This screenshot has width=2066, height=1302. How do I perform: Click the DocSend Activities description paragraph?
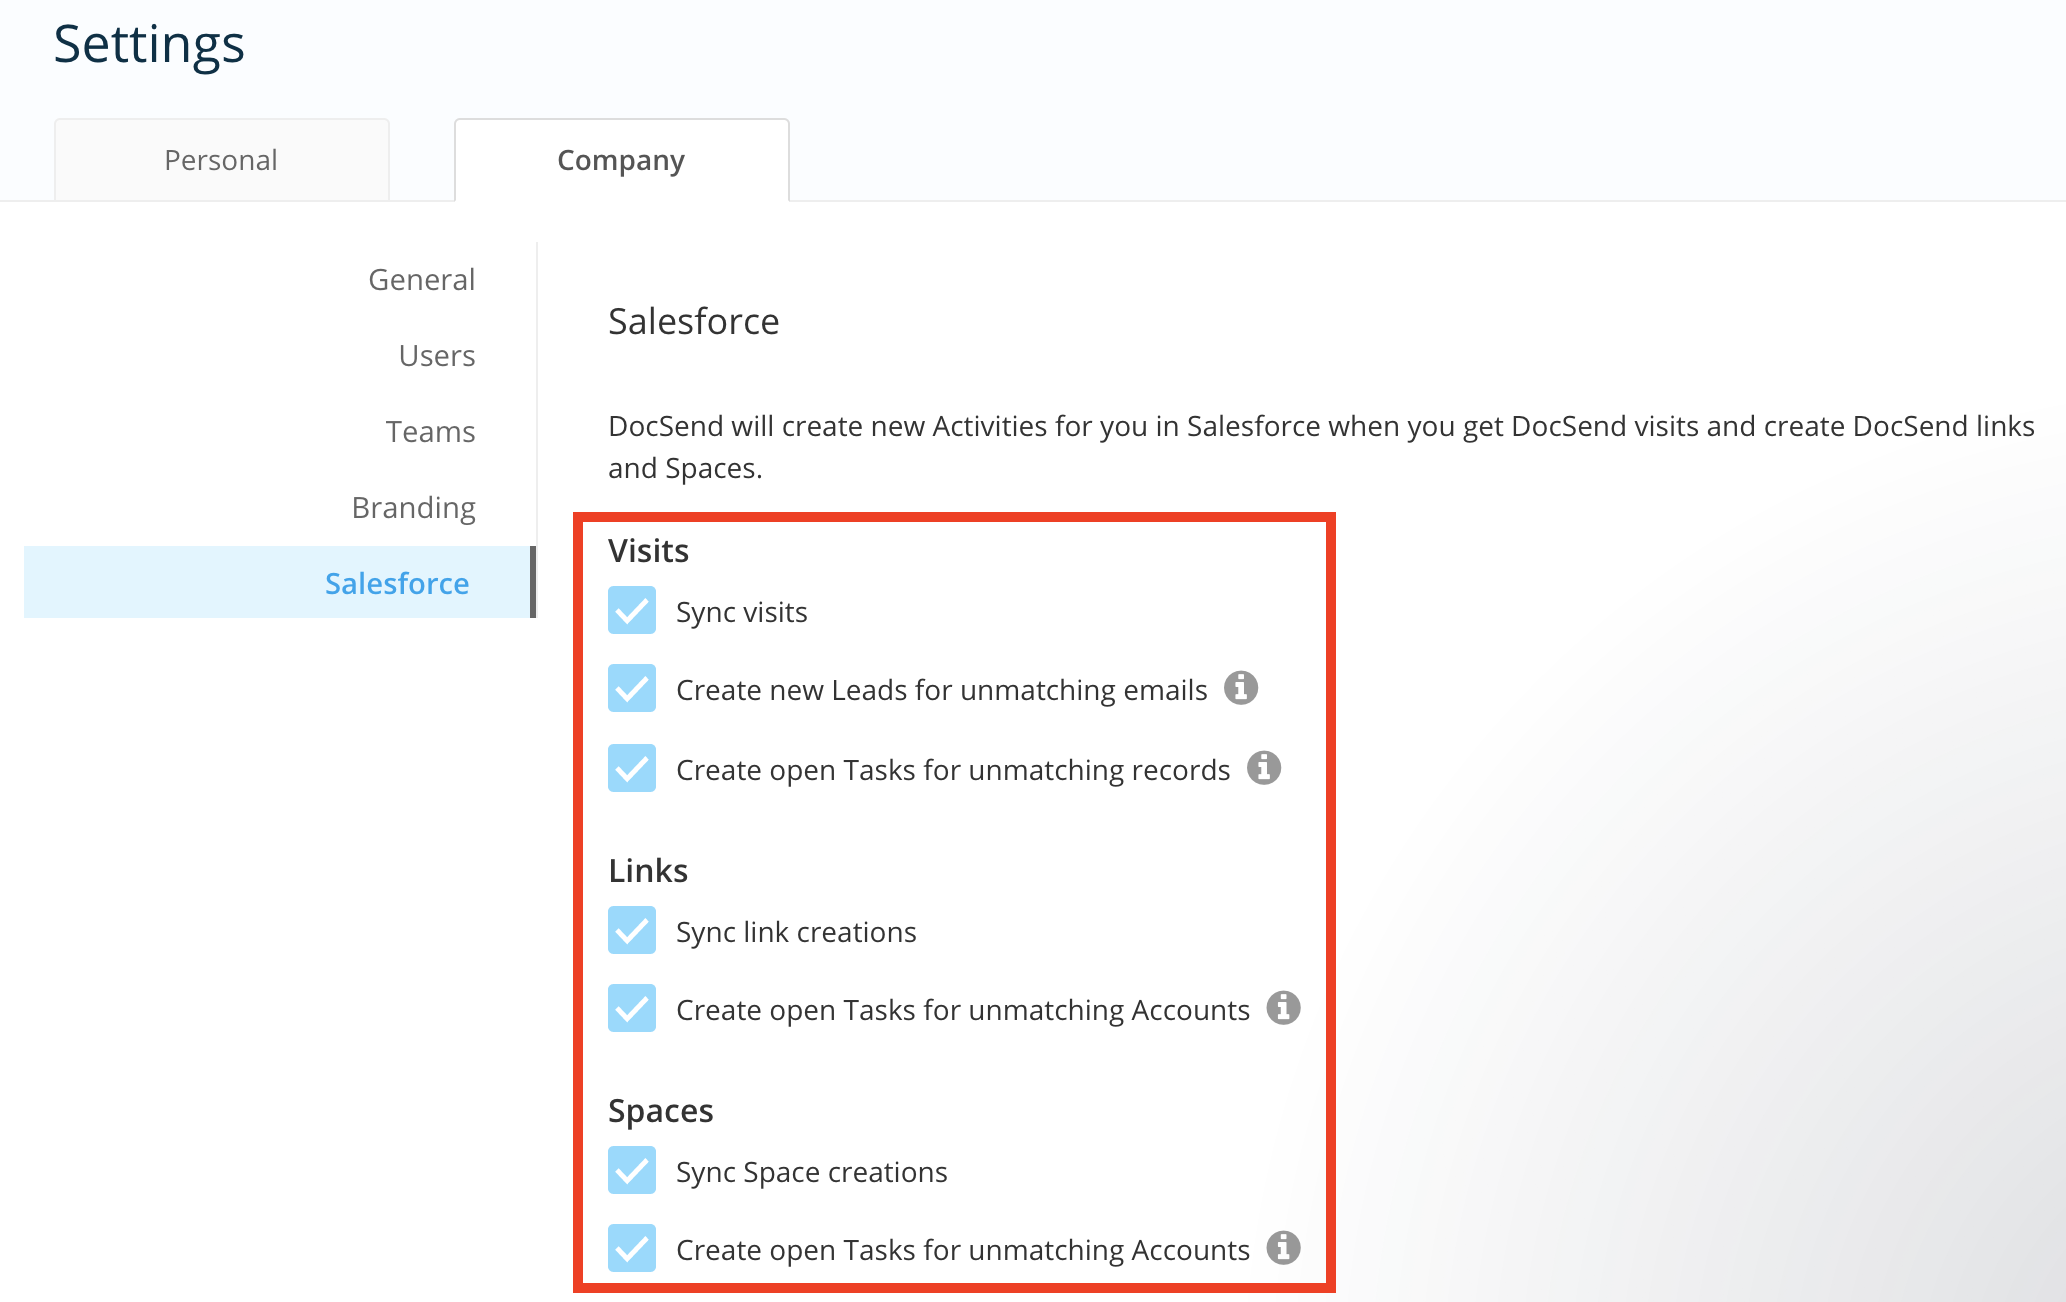point(1321,447)
